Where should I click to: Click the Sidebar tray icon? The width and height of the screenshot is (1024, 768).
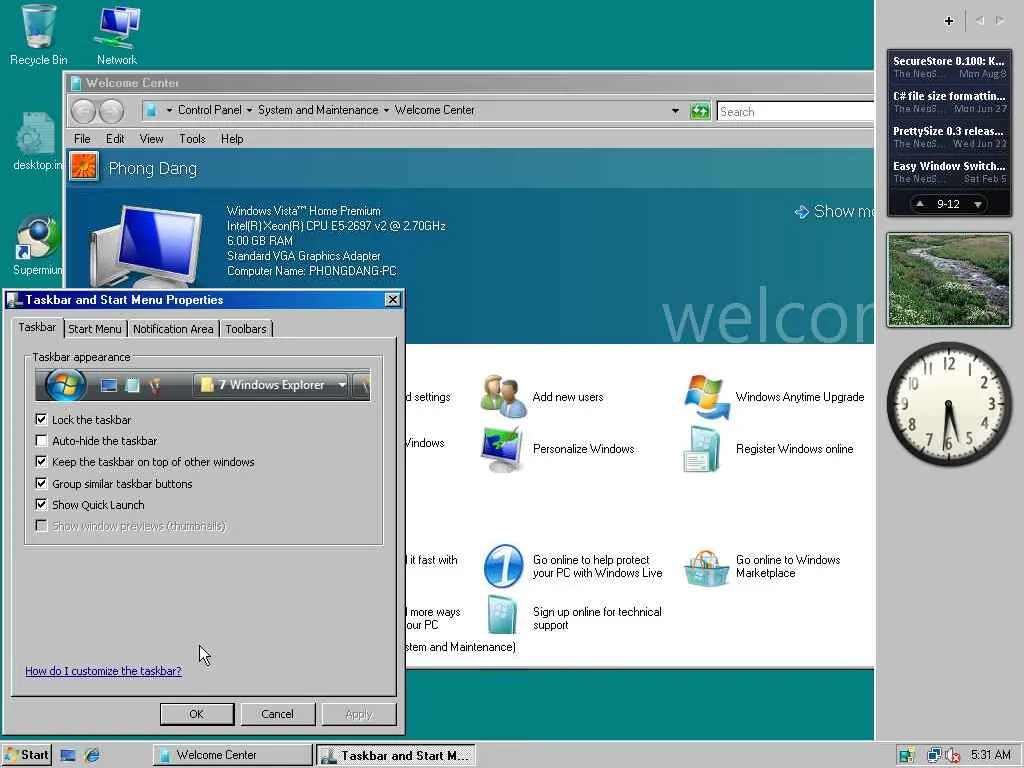[x=906, y=756]
